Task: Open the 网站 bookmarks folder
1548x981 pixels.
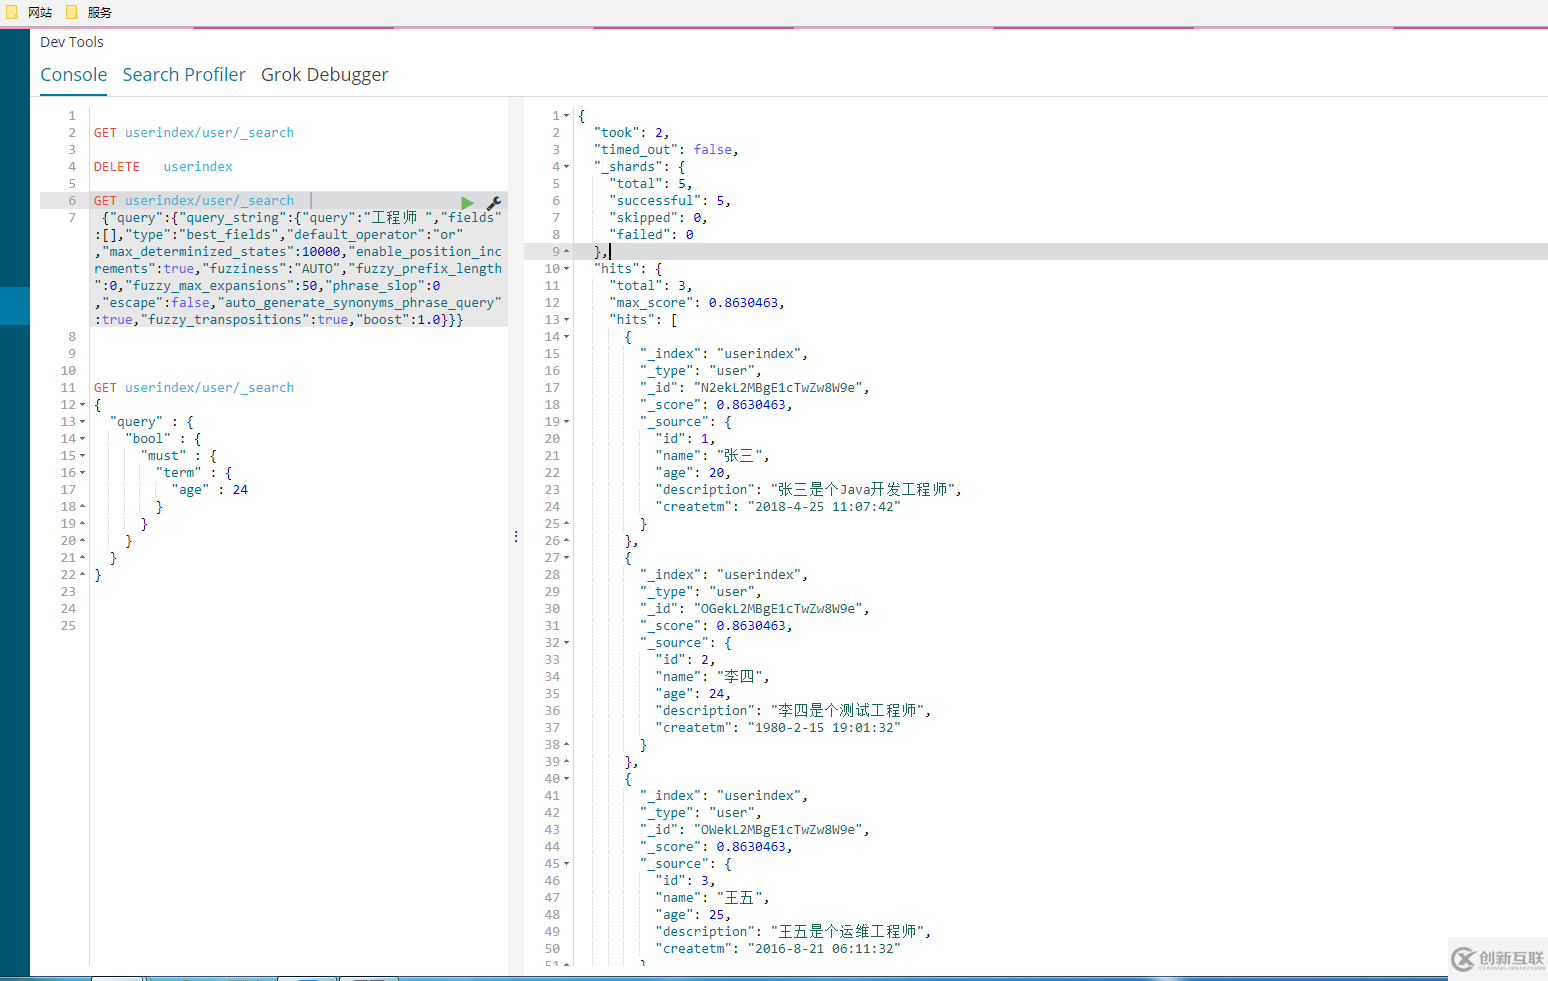Action: coord(29,12)
